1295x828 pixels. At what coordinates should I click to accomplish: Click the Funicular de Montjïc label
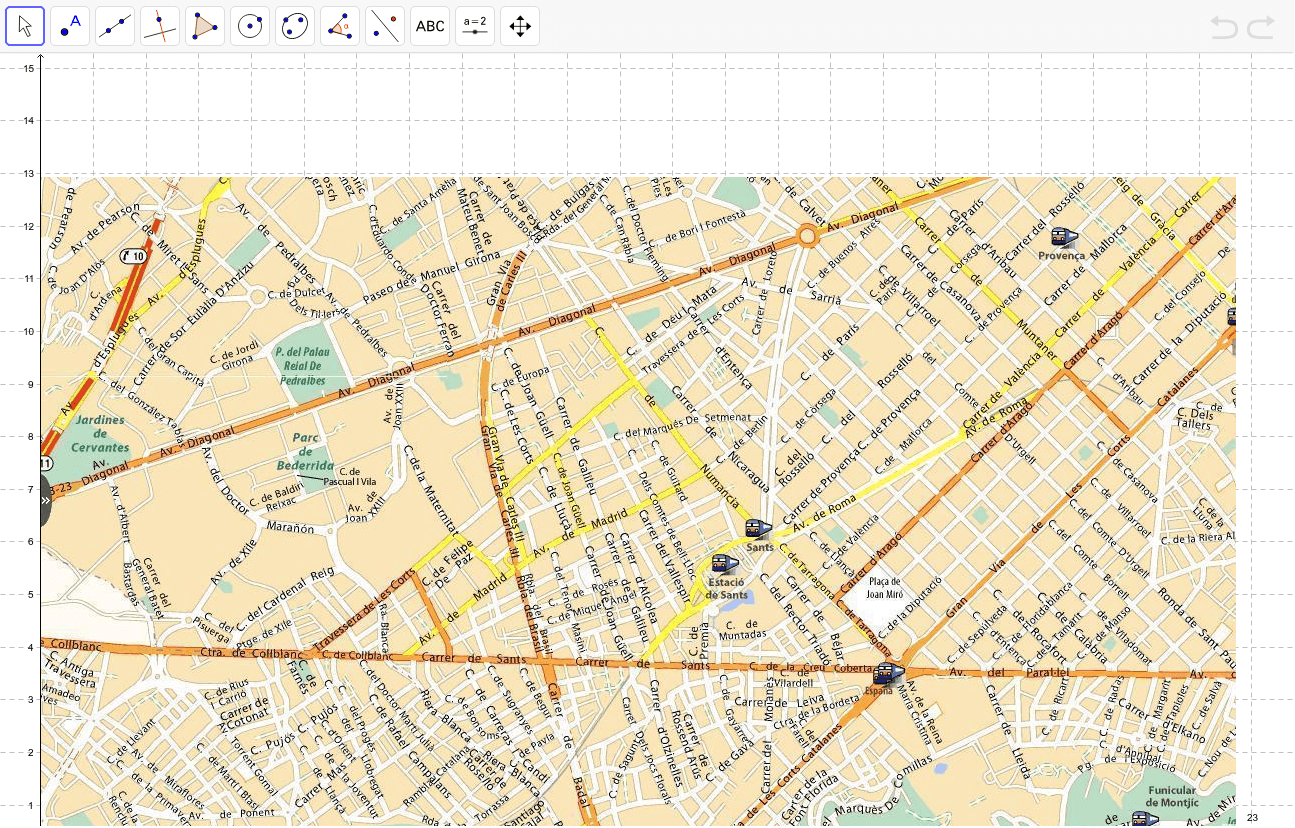pos(1172,796)
